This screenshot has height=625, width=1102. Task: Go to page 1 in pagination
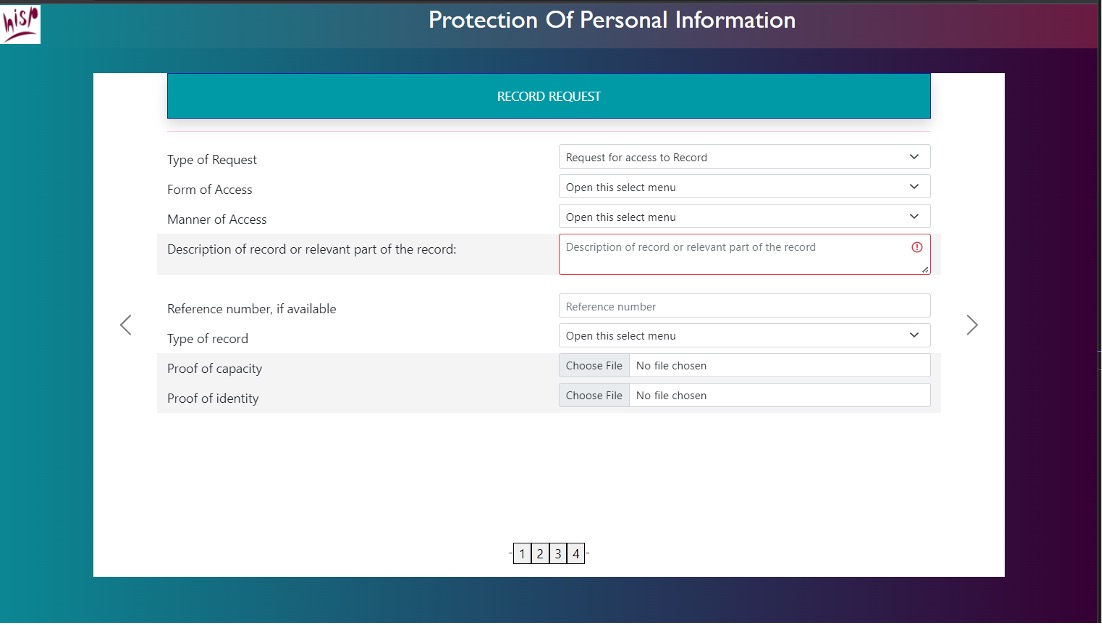click(x=522, y=554)
